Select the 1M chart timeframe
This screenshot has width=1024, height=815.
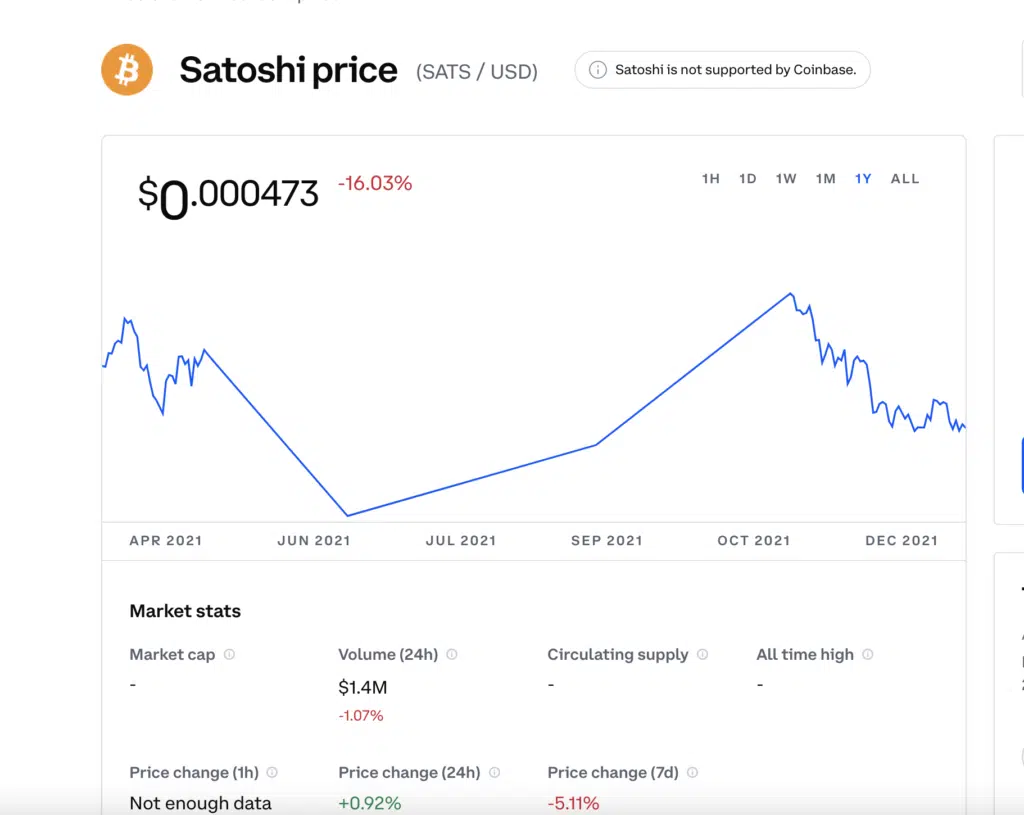coord(825,179)
